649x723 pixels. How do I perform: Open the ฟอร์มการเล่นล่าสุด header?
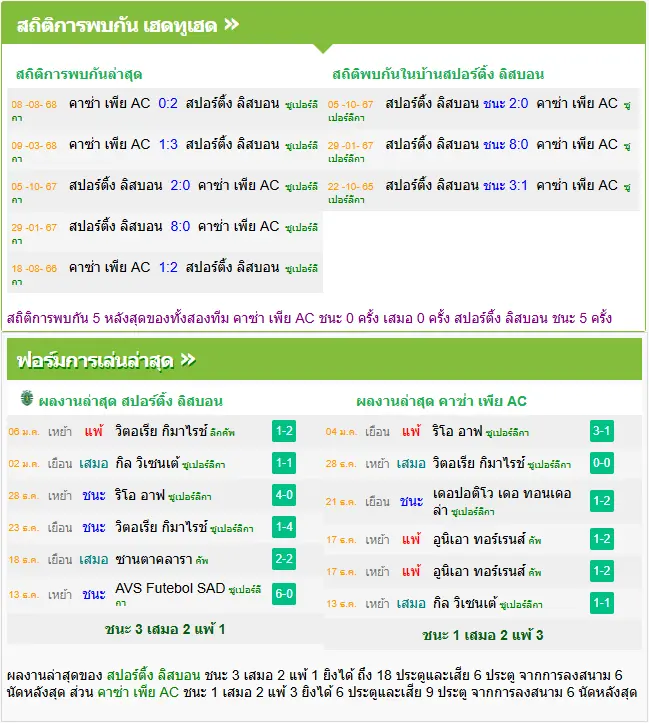[x=324, y=359]
